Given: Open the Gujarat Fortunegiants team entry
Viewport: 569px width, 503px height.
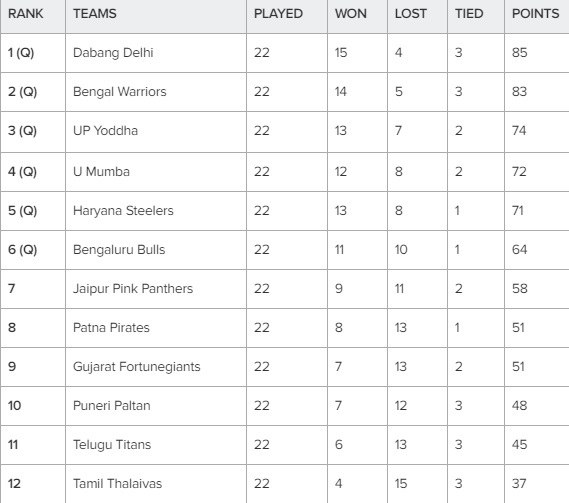Looking at the screenshot, I should [x=136, y=367].
